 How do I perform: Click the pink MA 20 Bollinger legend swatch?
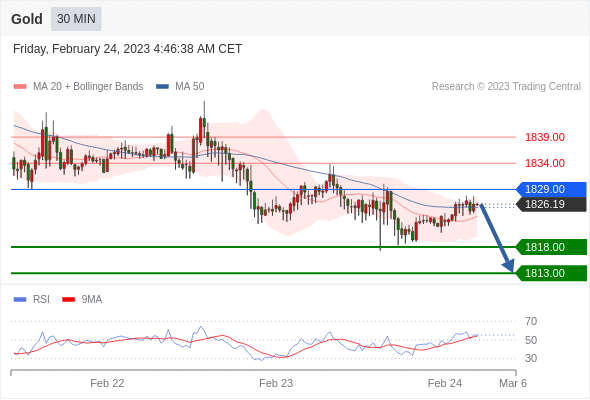coord(20,87)
